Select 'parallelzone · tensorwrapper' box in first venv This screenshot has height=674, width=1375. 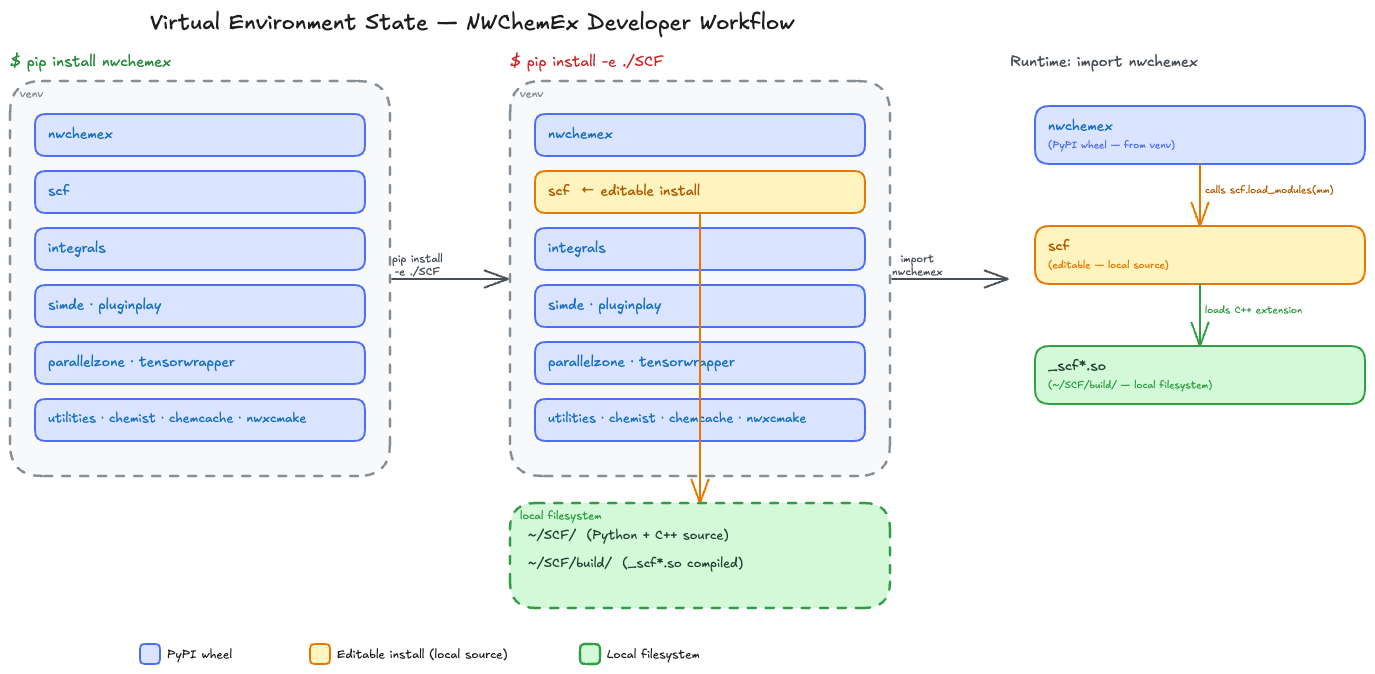pos(200,363)
